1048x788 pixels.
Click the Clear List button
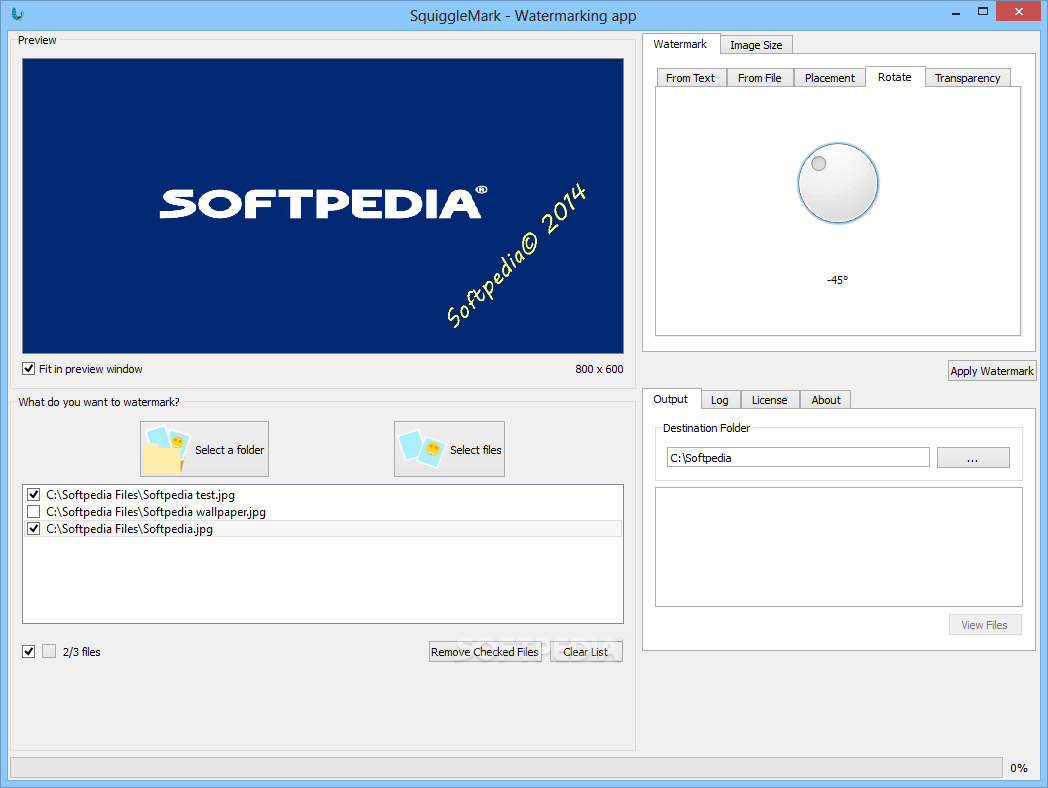585,652
